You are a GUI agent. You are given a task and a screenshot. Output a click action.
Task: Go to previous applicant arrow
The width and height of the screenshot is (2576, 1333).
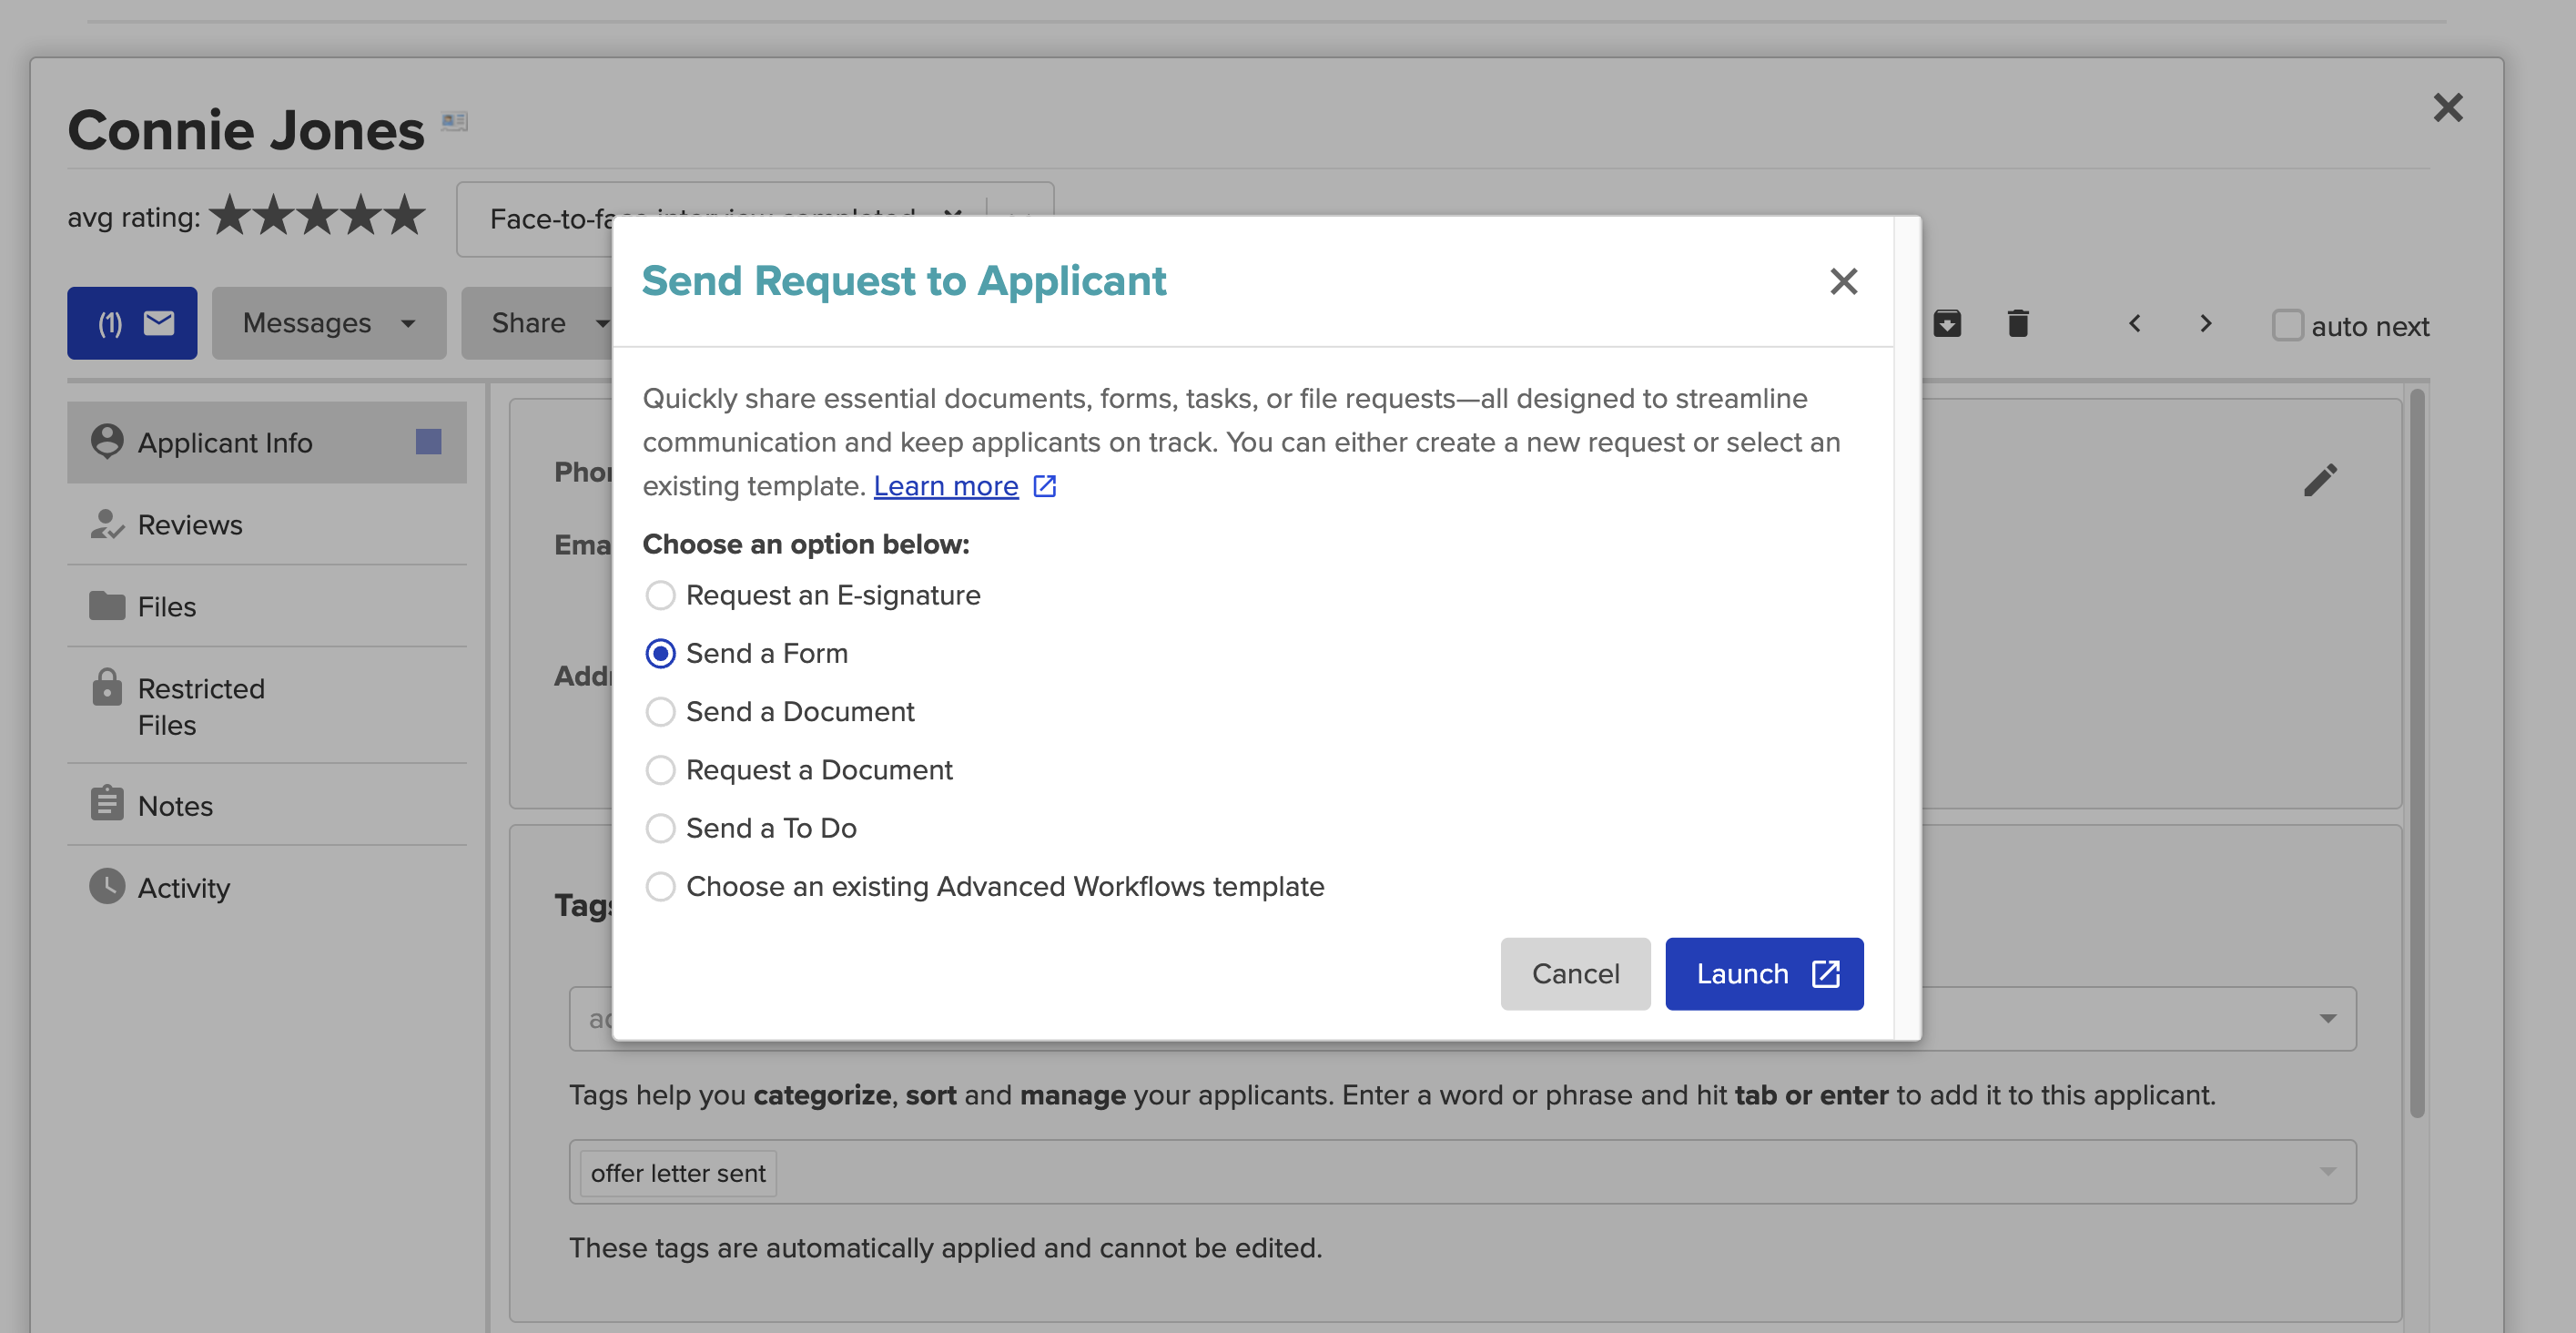click(x=2134, y=324)
